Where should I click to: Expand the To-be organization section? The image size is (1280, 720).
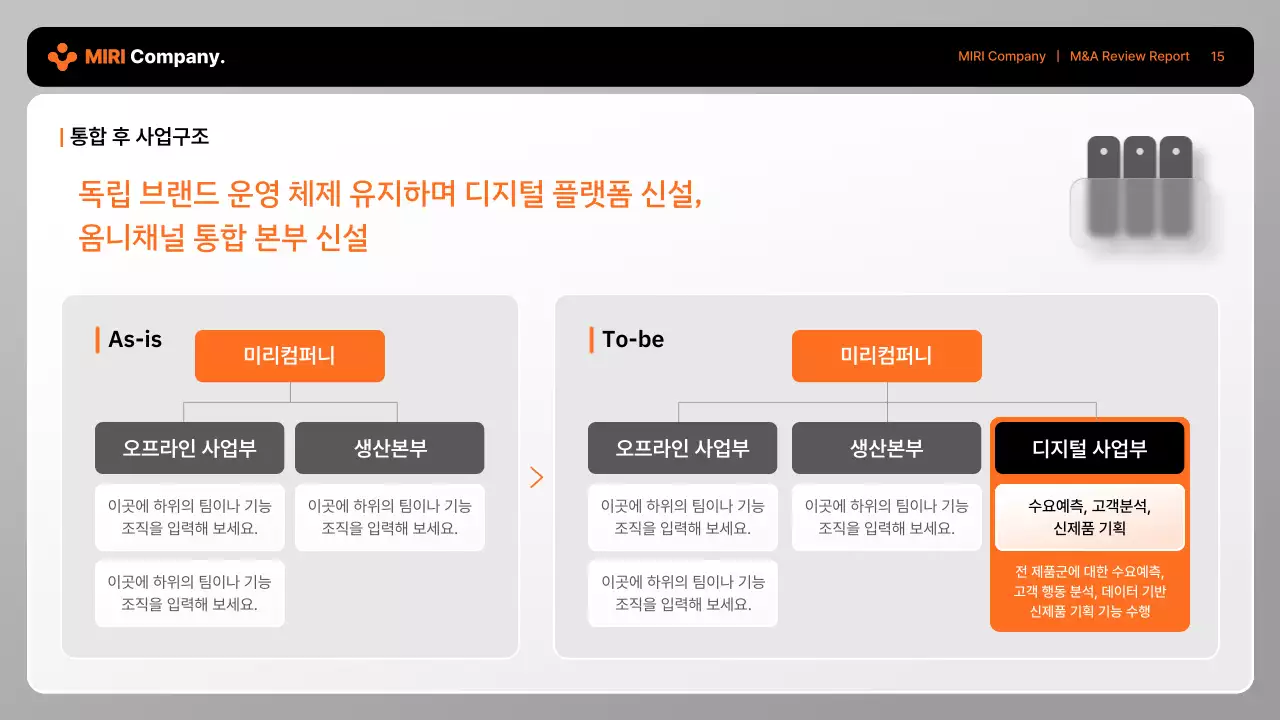point(886,475)
